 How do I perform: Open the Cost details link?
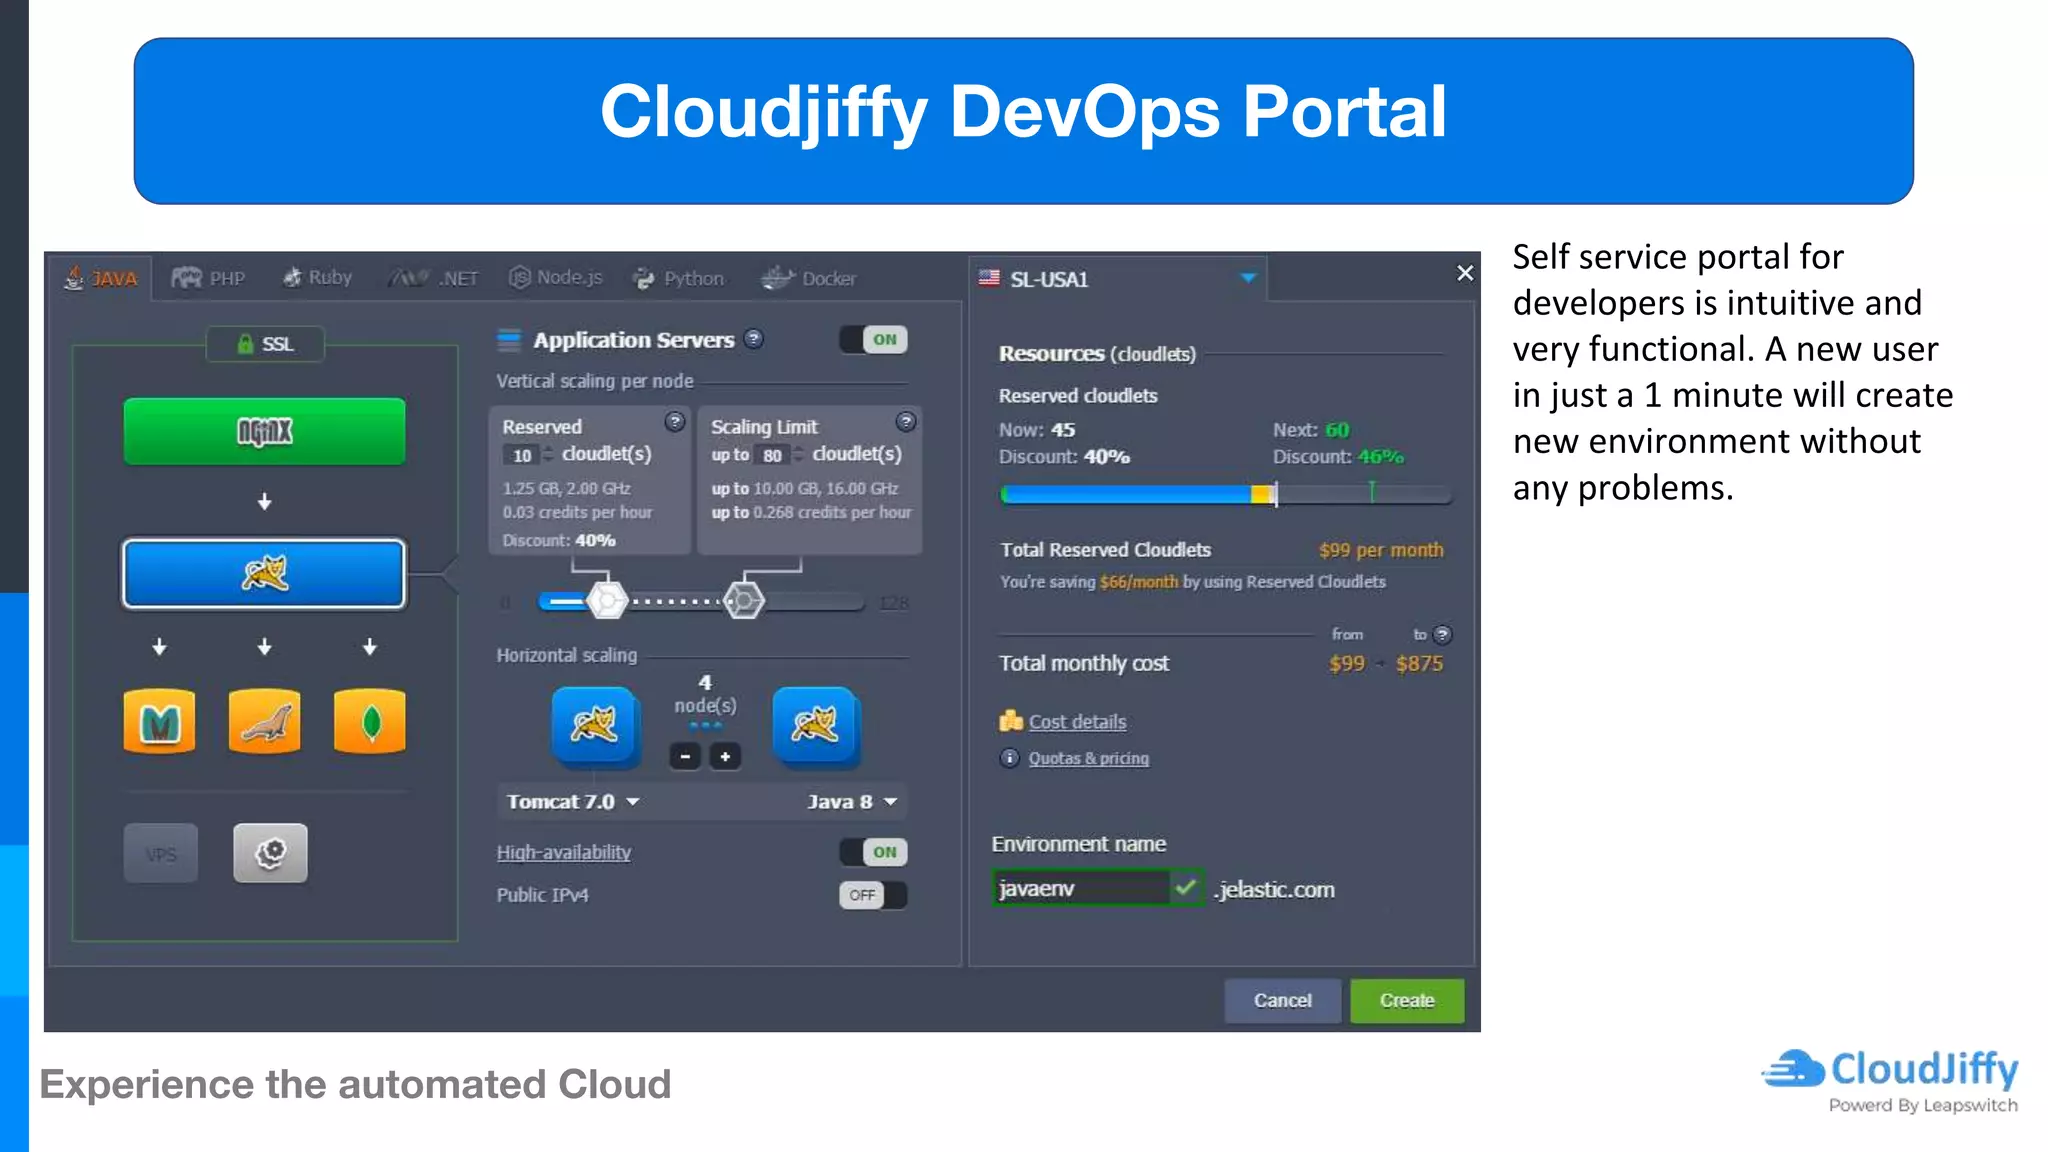pos(1077,722)
